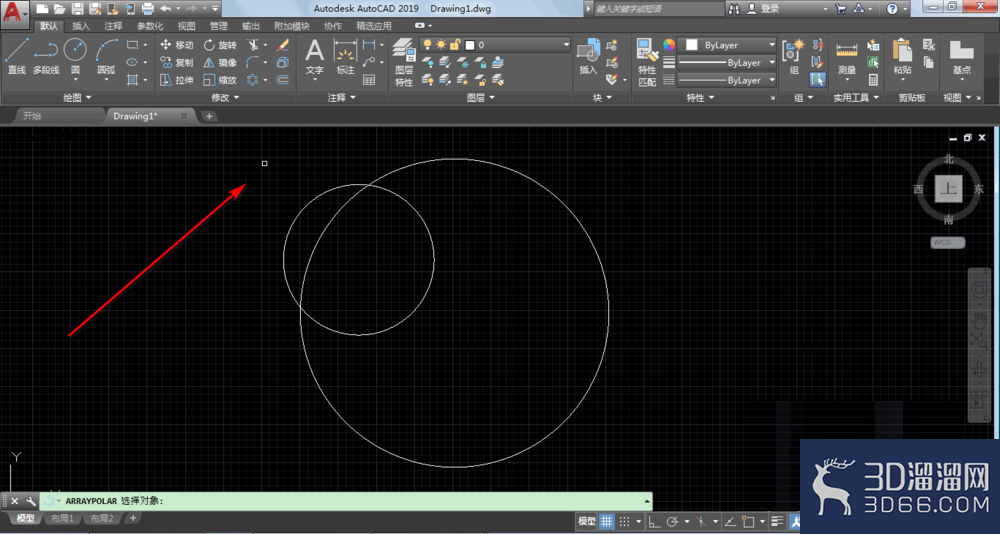Viewport: 1000px width, 534px height.
Task: Click the 上 (Top) ViewCube face
Action: 949,189
